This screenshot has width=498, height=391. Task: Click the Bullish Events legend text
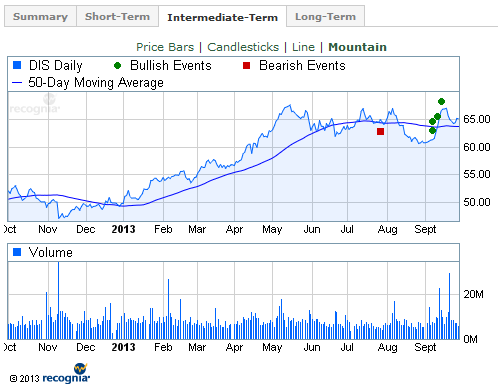click(171, 65)
